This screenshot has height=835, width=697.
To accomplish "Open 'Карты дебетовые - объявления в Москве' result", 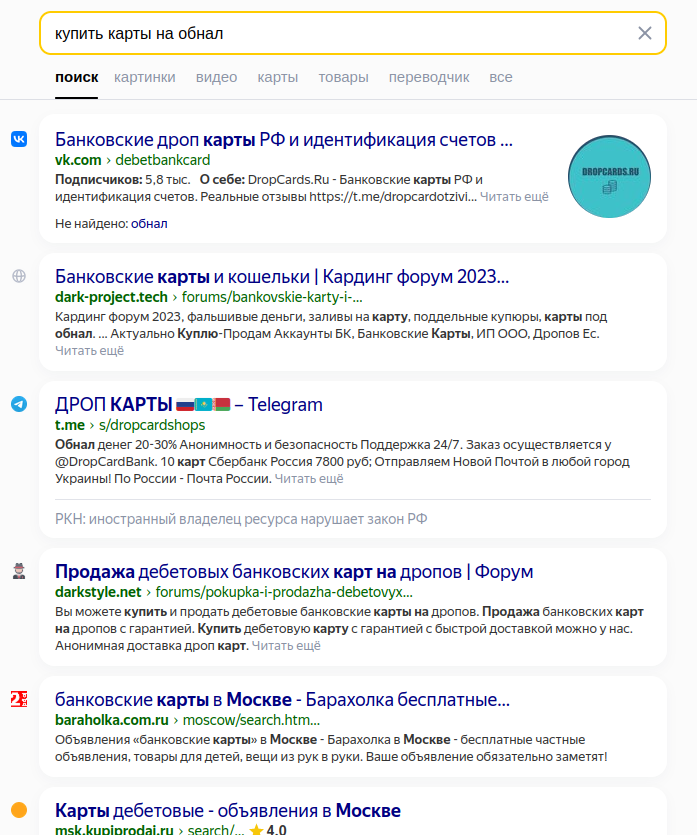I will tap(228, 811).
